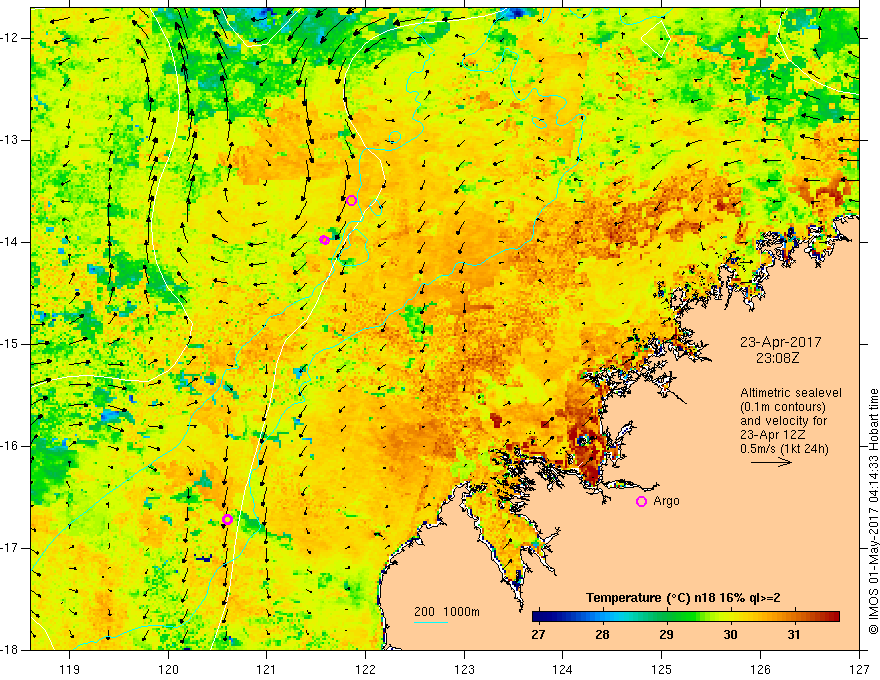The width and height of the screenshot is (880, 680).
Task: Click the latitude axis label "-16"
Action: click(11, 446)
